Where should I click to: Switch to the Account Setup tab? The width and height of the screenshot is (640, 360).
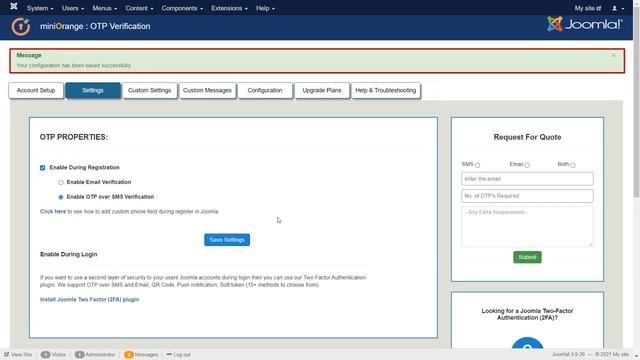click(36, 91)
